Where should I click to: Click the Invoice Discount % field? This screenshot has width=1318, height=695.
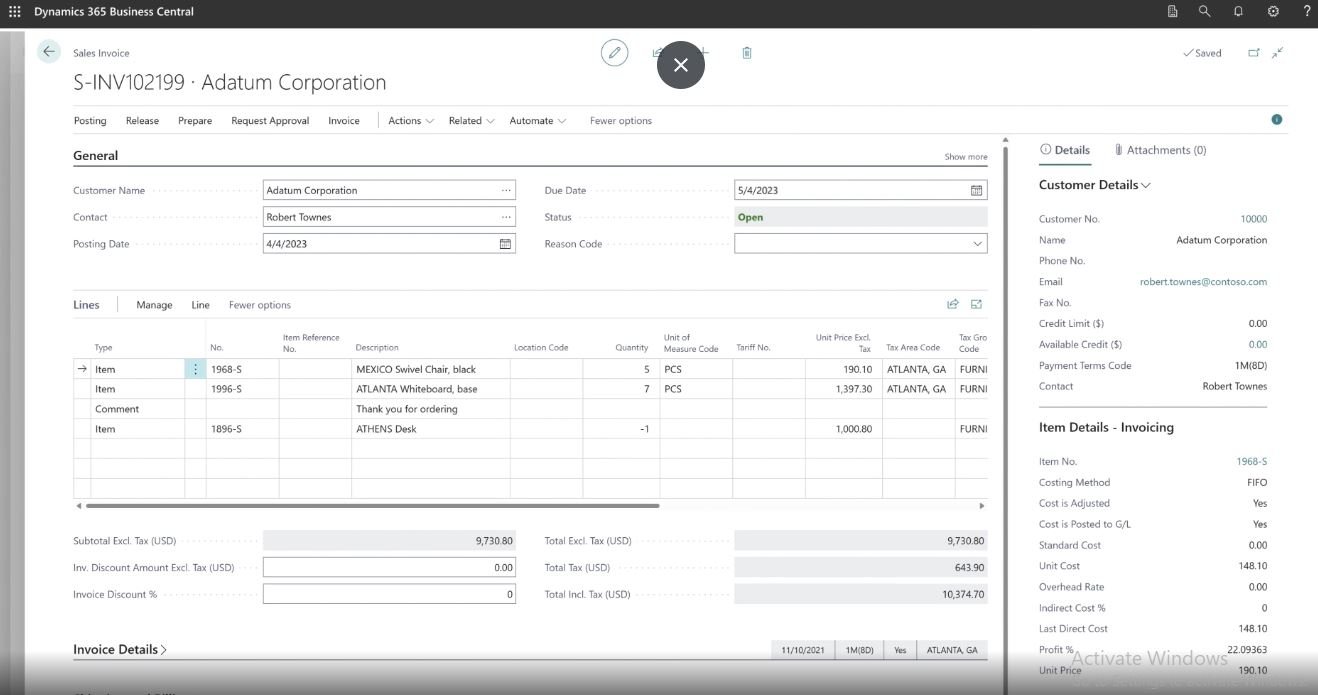tap(389, 594)
